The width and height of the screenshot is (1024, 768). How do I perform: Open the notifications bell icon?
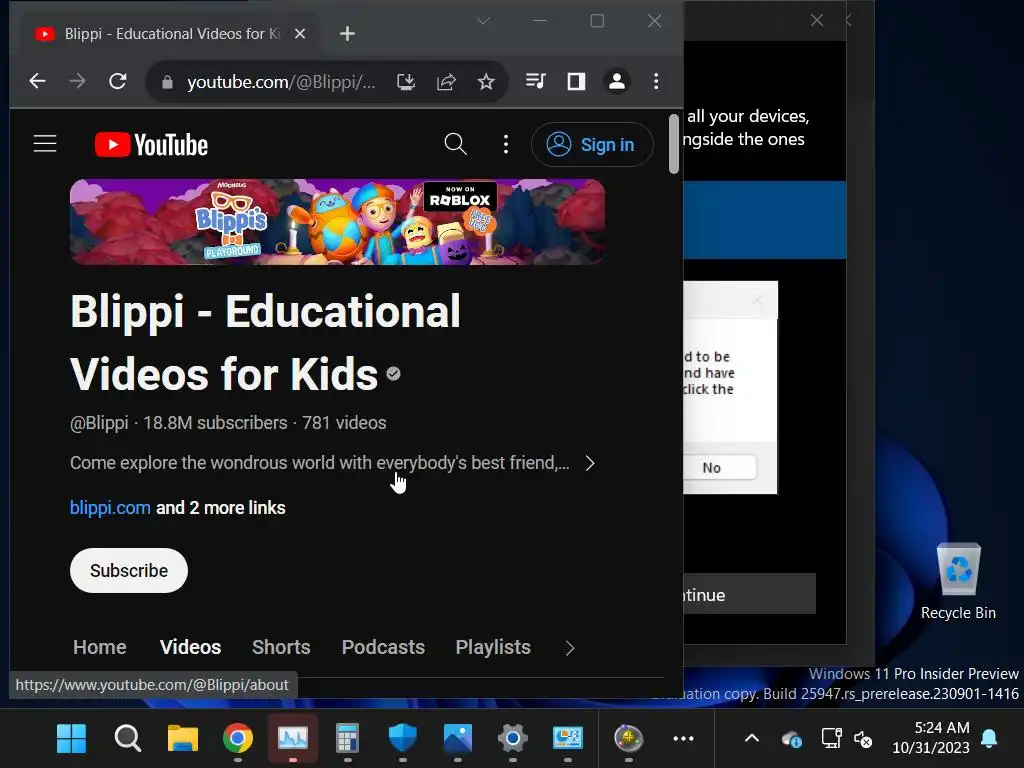tap(989, 739)
